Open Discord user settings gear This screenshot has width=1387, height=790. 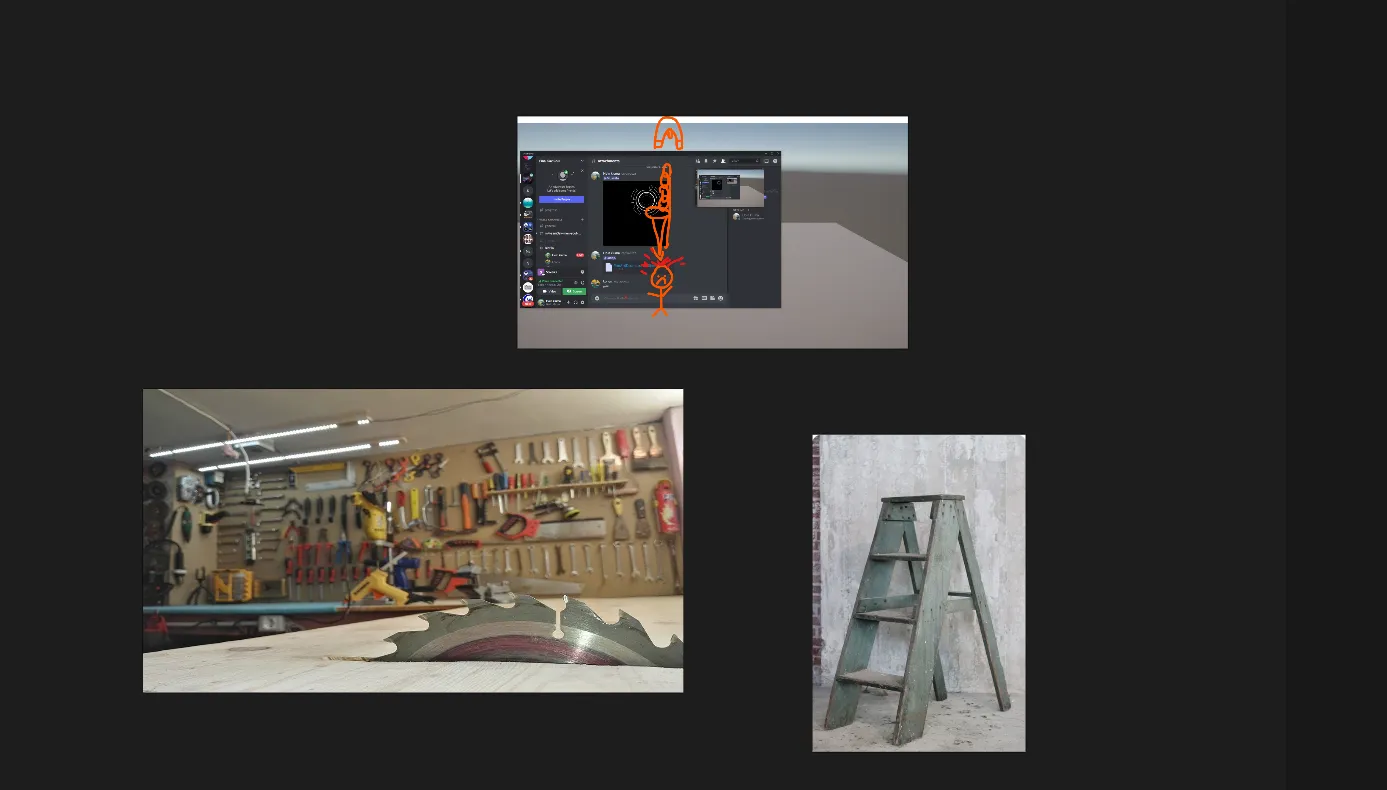[583, 302]
